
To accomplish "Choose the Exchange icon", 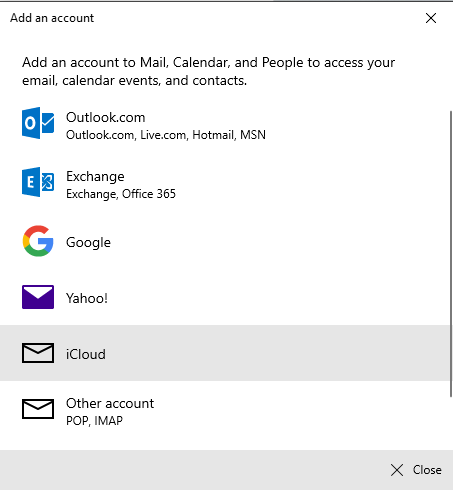I will coord(38,182).
